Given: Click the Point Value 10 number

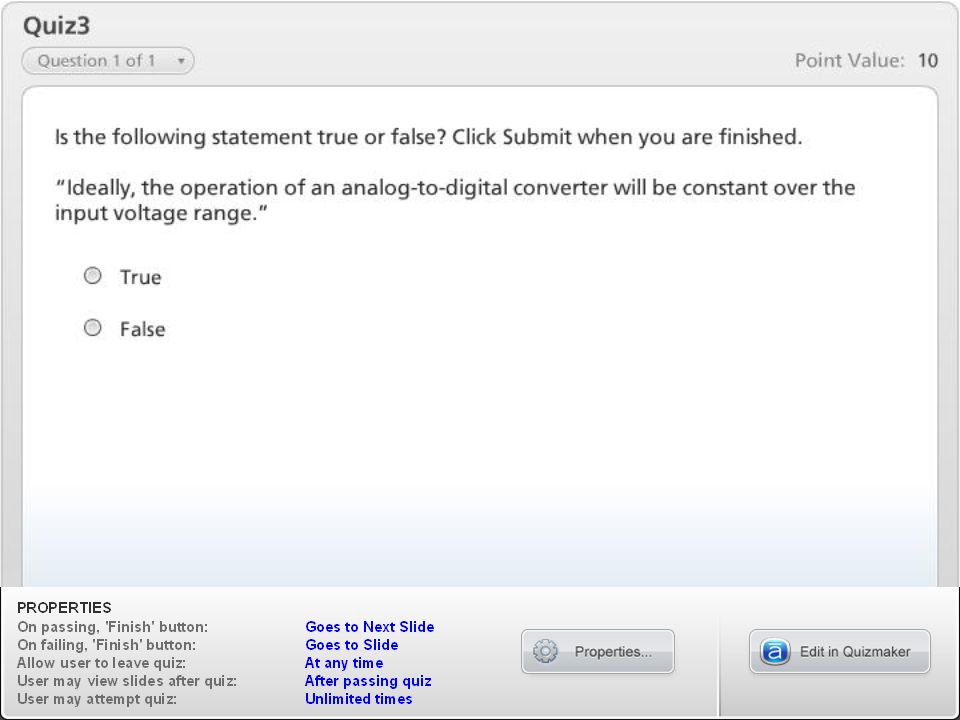Looking at the screenshot, I should 928,61.
